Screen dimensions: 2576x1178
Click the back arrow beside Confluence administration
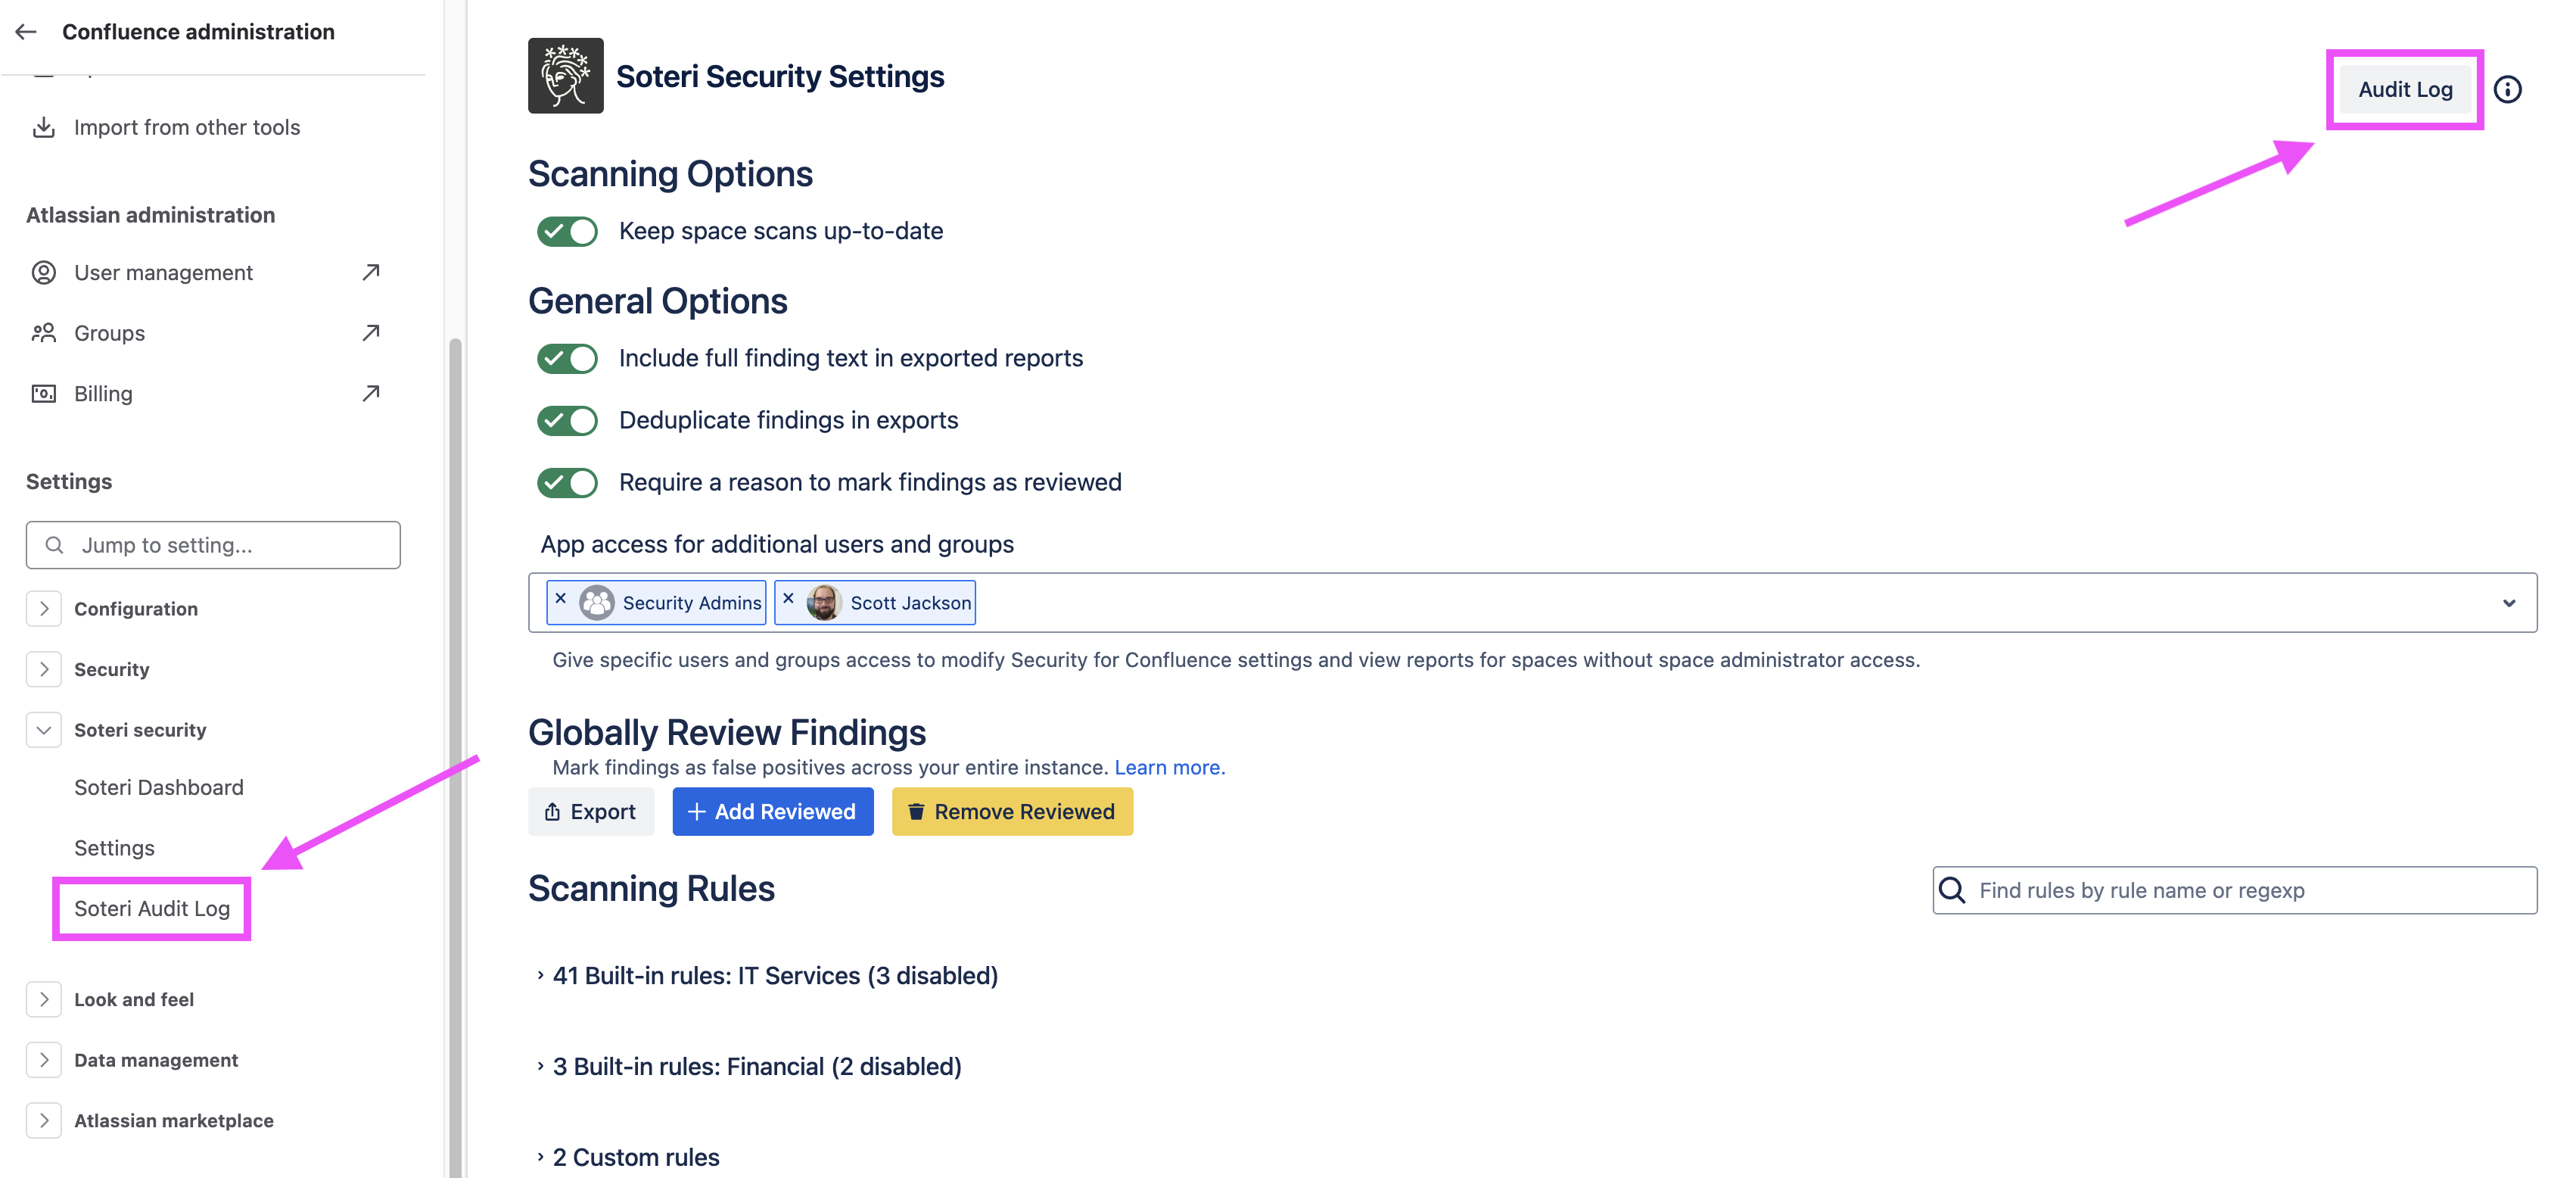[26, 32]
